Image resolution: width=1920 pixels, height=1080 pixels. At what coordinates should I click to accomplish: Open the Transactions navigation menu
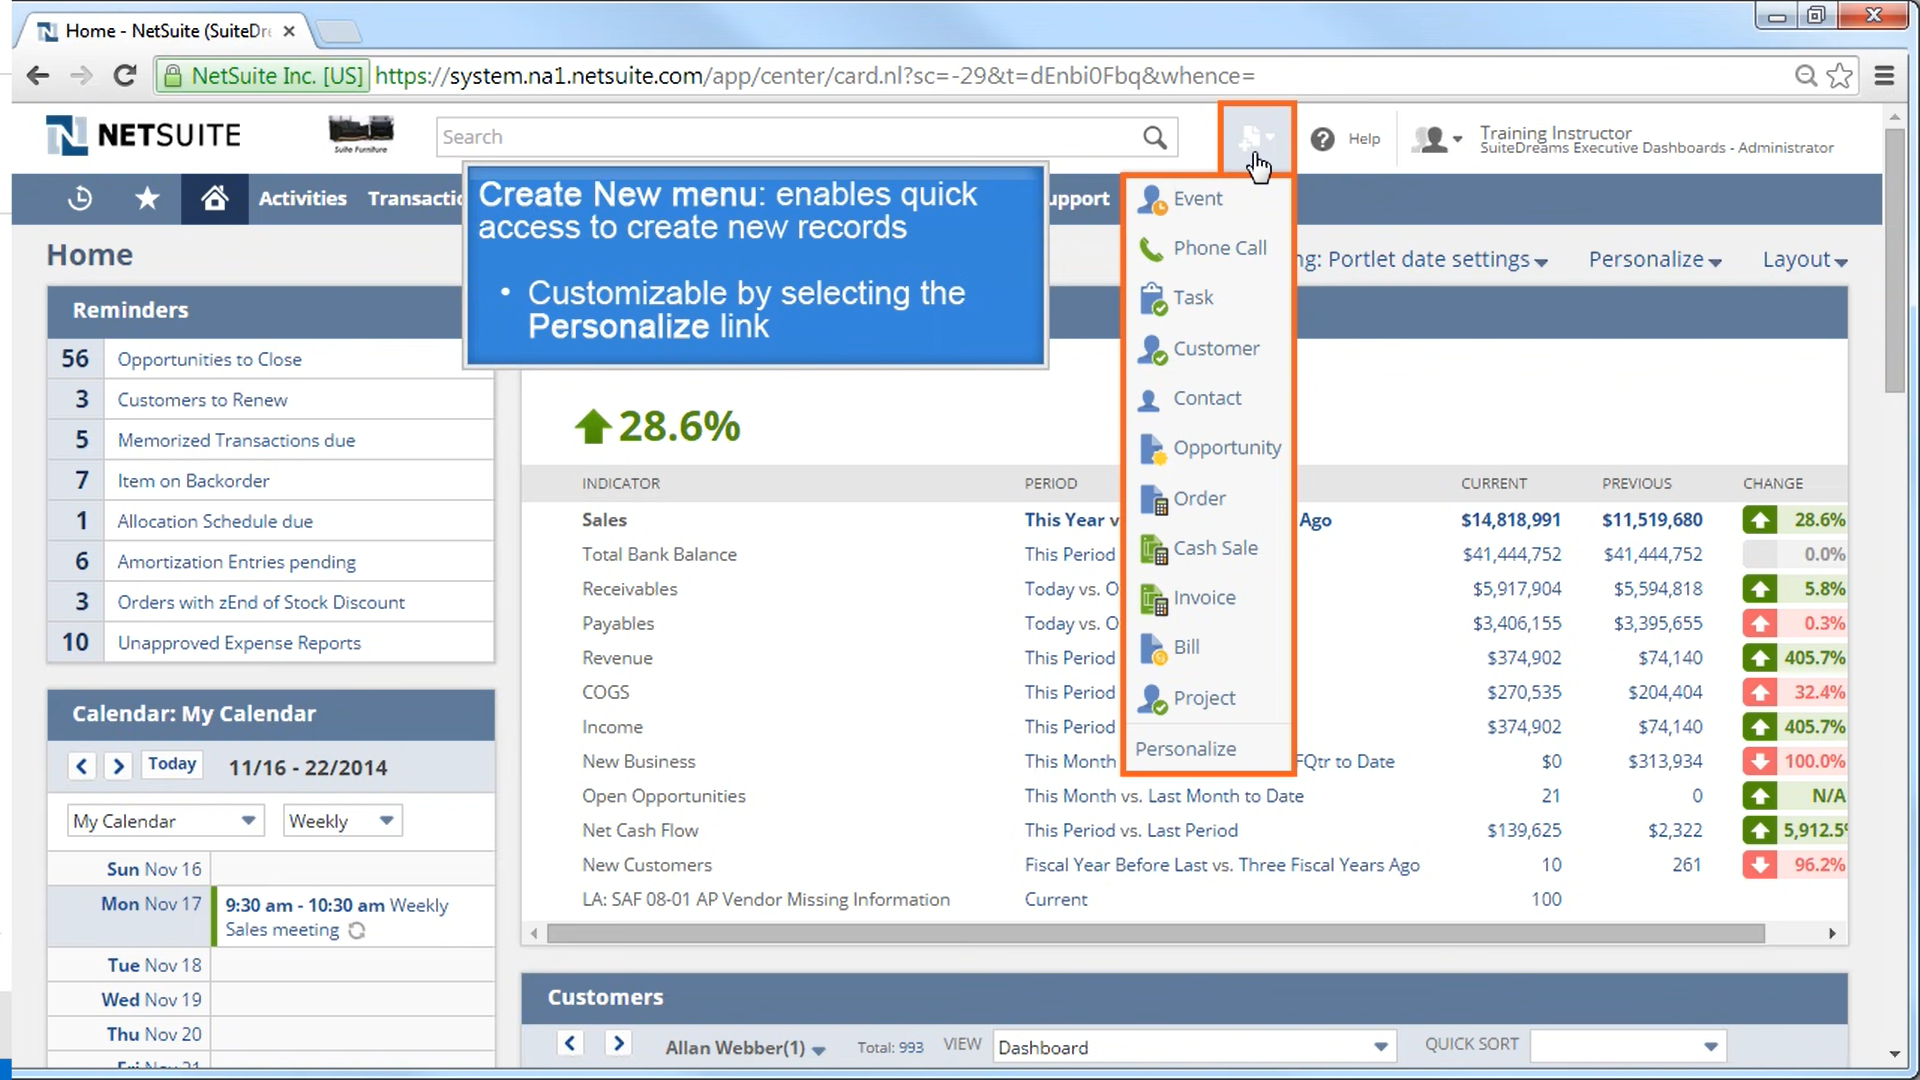pos(415,198)
